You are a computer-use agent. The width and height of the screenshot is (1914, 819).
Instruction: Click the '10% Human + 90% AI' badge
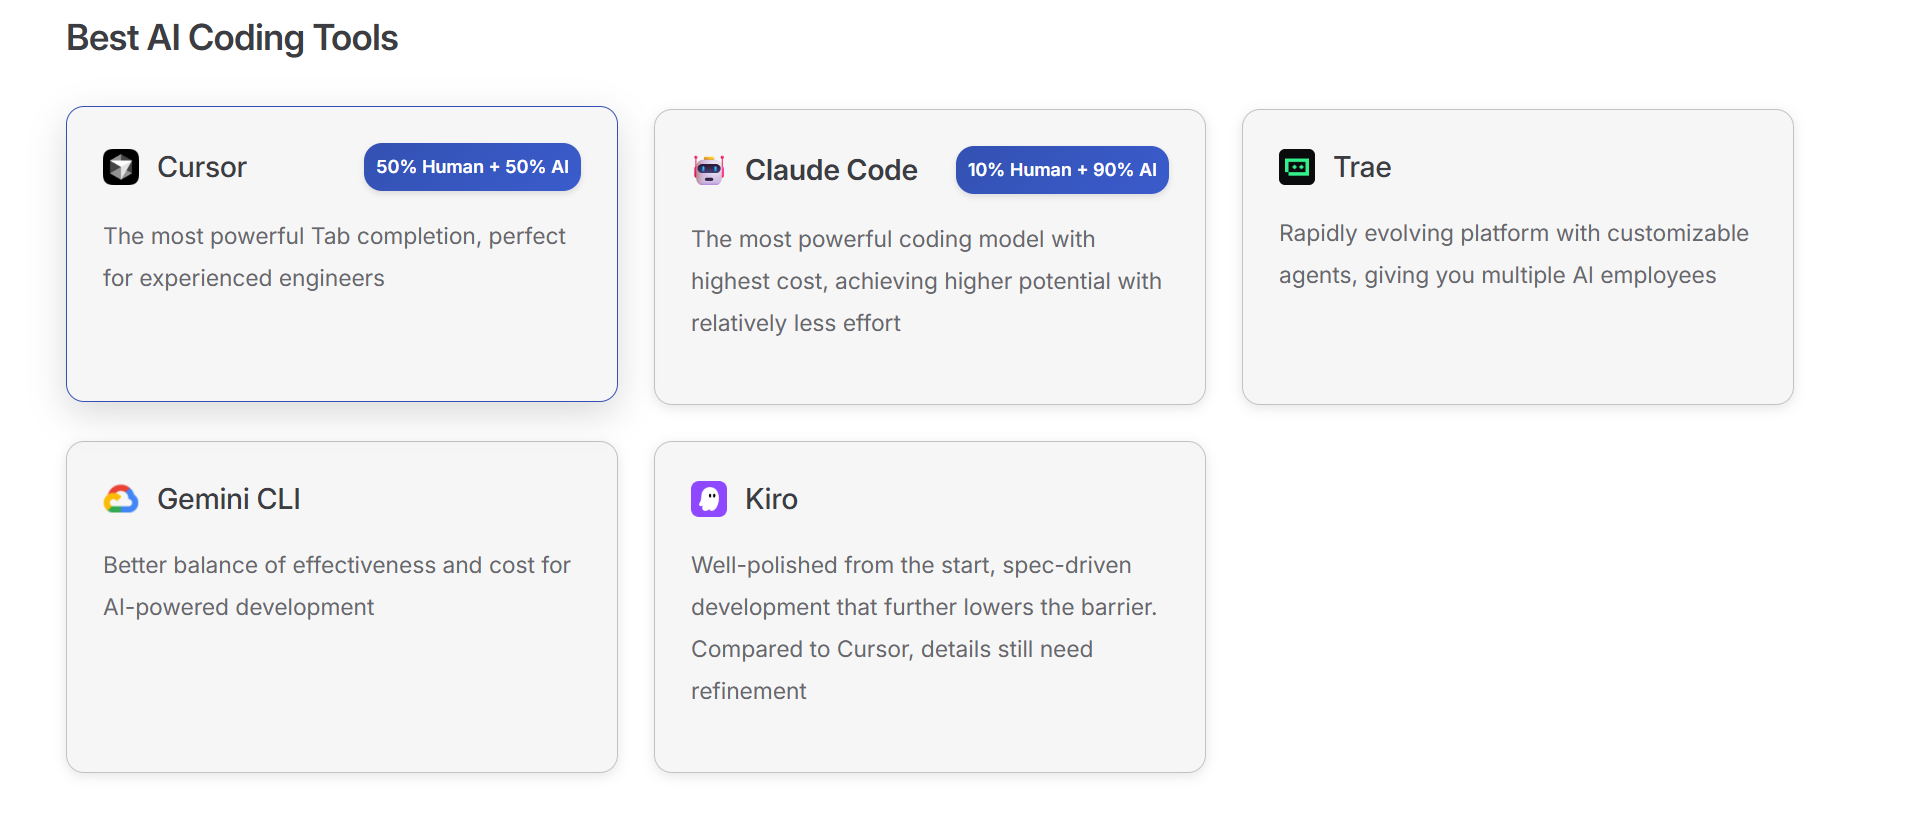(1061, 170)
